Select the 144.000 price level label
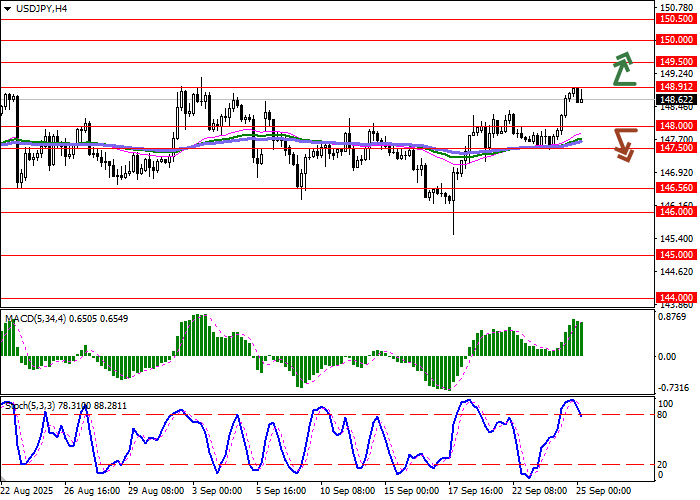Screen dimensions: 700x500 [676, 298]
